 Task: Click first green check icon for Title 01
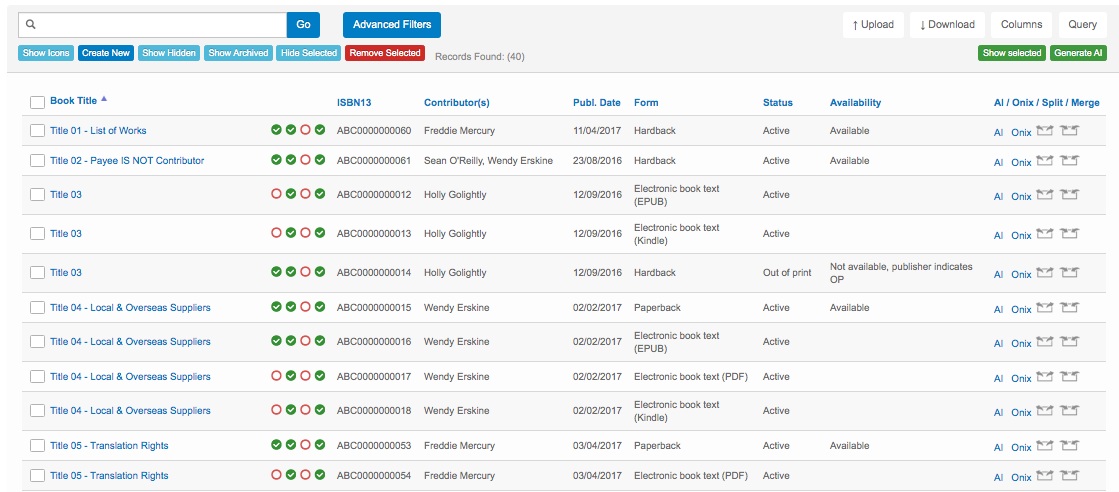pos(276,130)
